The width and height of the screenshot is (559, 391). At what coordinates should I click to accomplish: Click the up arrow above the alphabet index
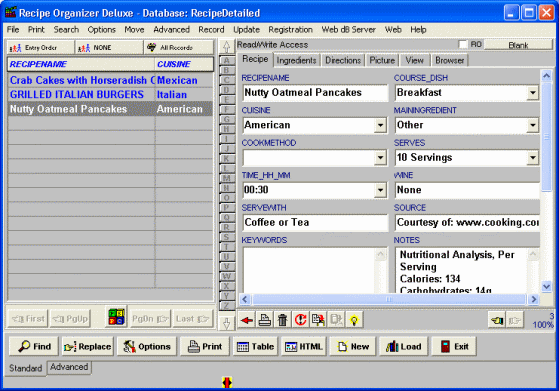click(226, 46)
